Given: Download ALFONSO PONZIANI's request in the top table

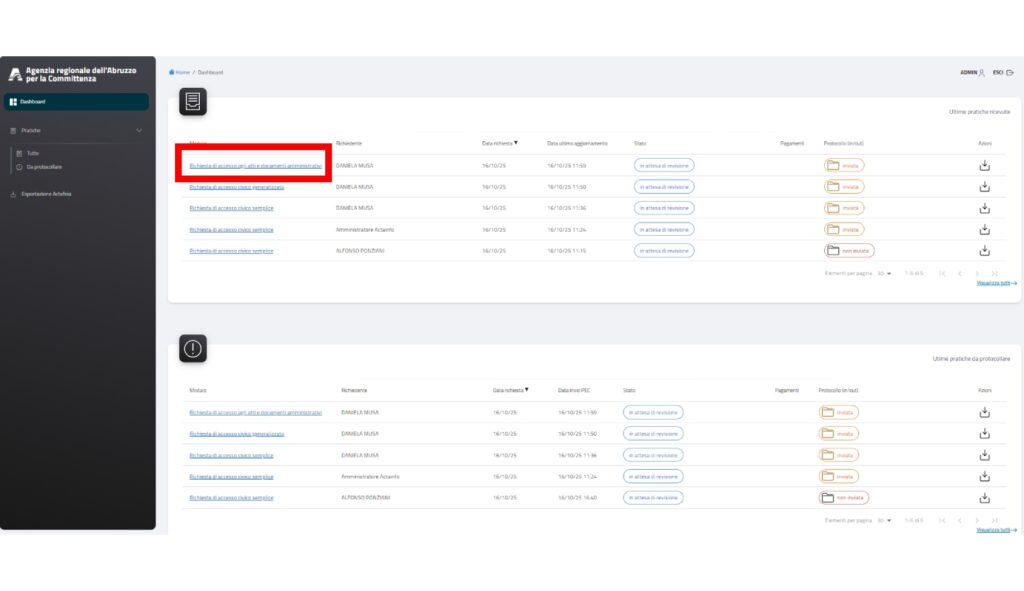Looking at the screenshot, I should (x=984, y=250).
